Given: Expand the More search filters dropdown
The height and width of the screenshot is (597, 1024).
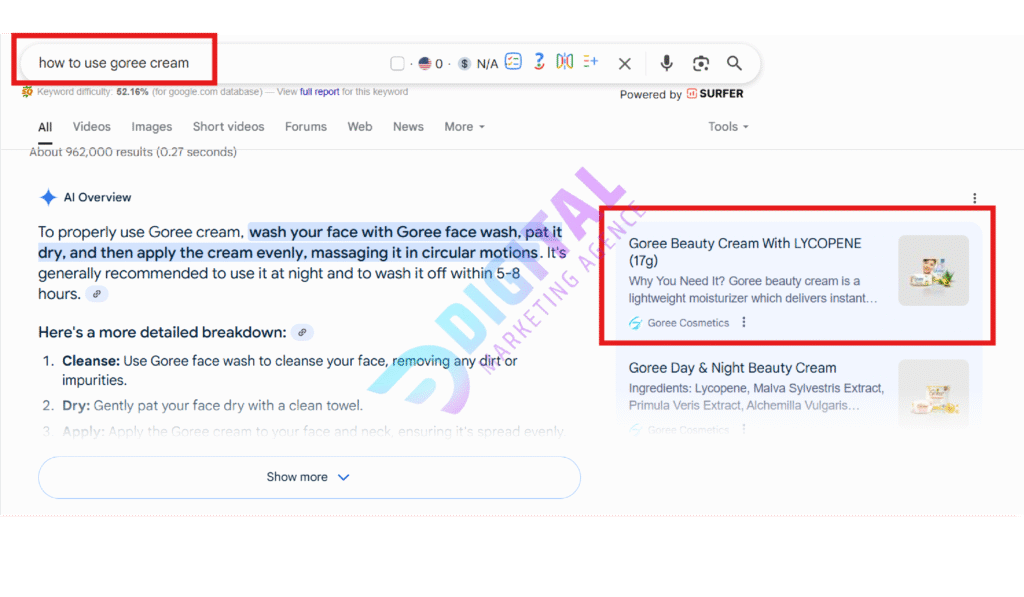Looking at the screenshot, I should coord(464,127).
